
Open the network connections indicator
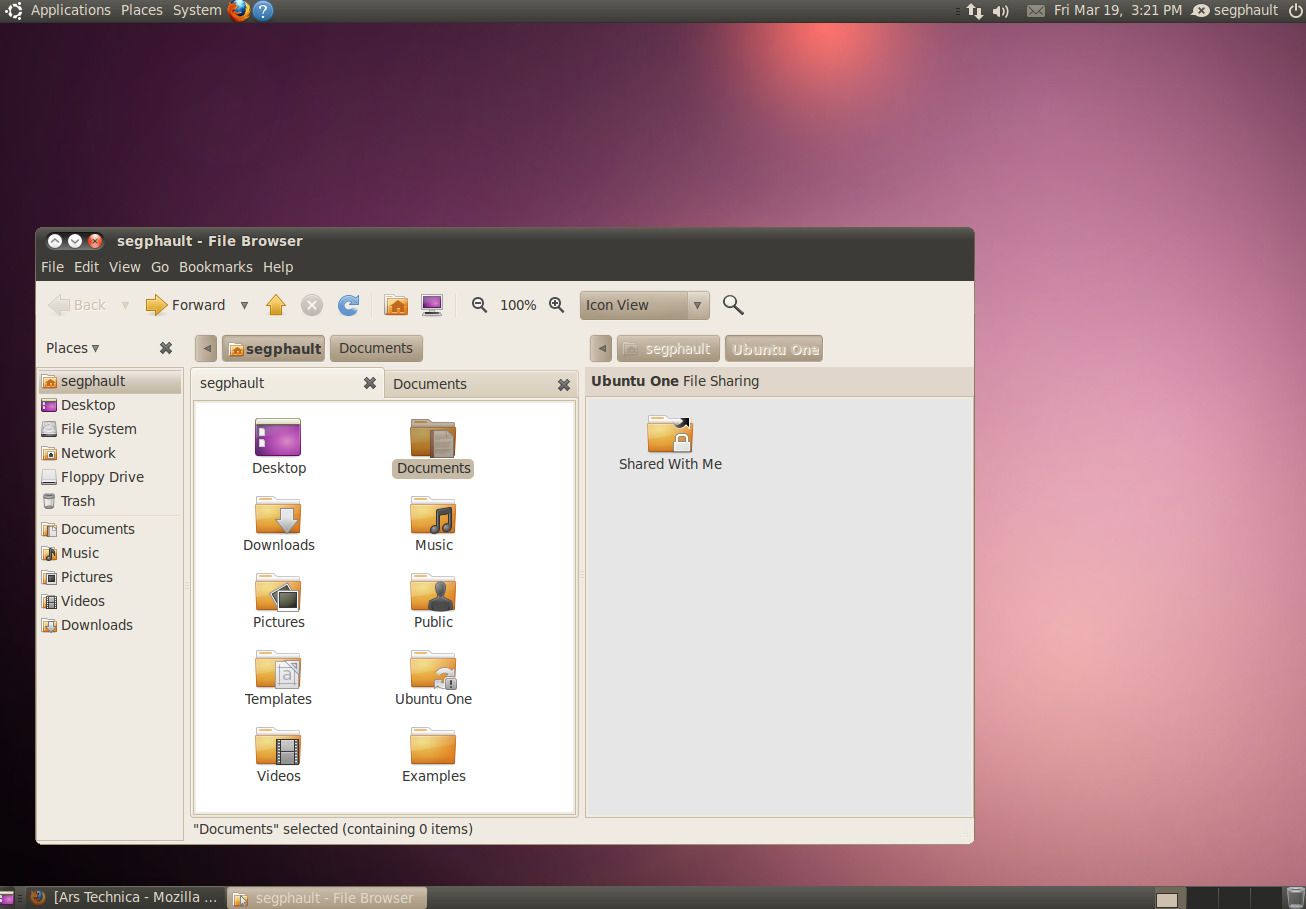point(975,11)
